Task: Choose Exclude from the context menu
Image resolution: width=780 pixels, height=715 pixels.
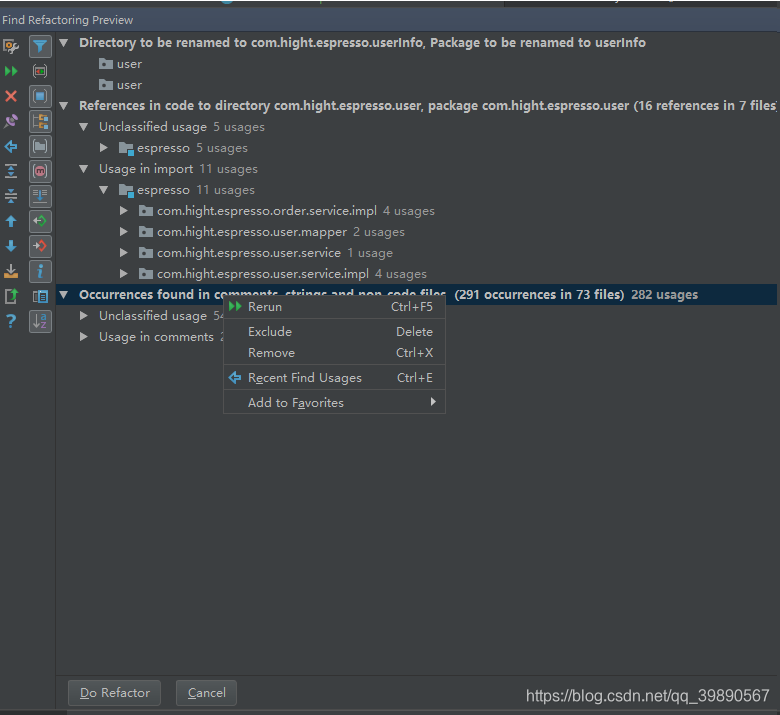Action: pyautogui.click(x=334, y=331)
